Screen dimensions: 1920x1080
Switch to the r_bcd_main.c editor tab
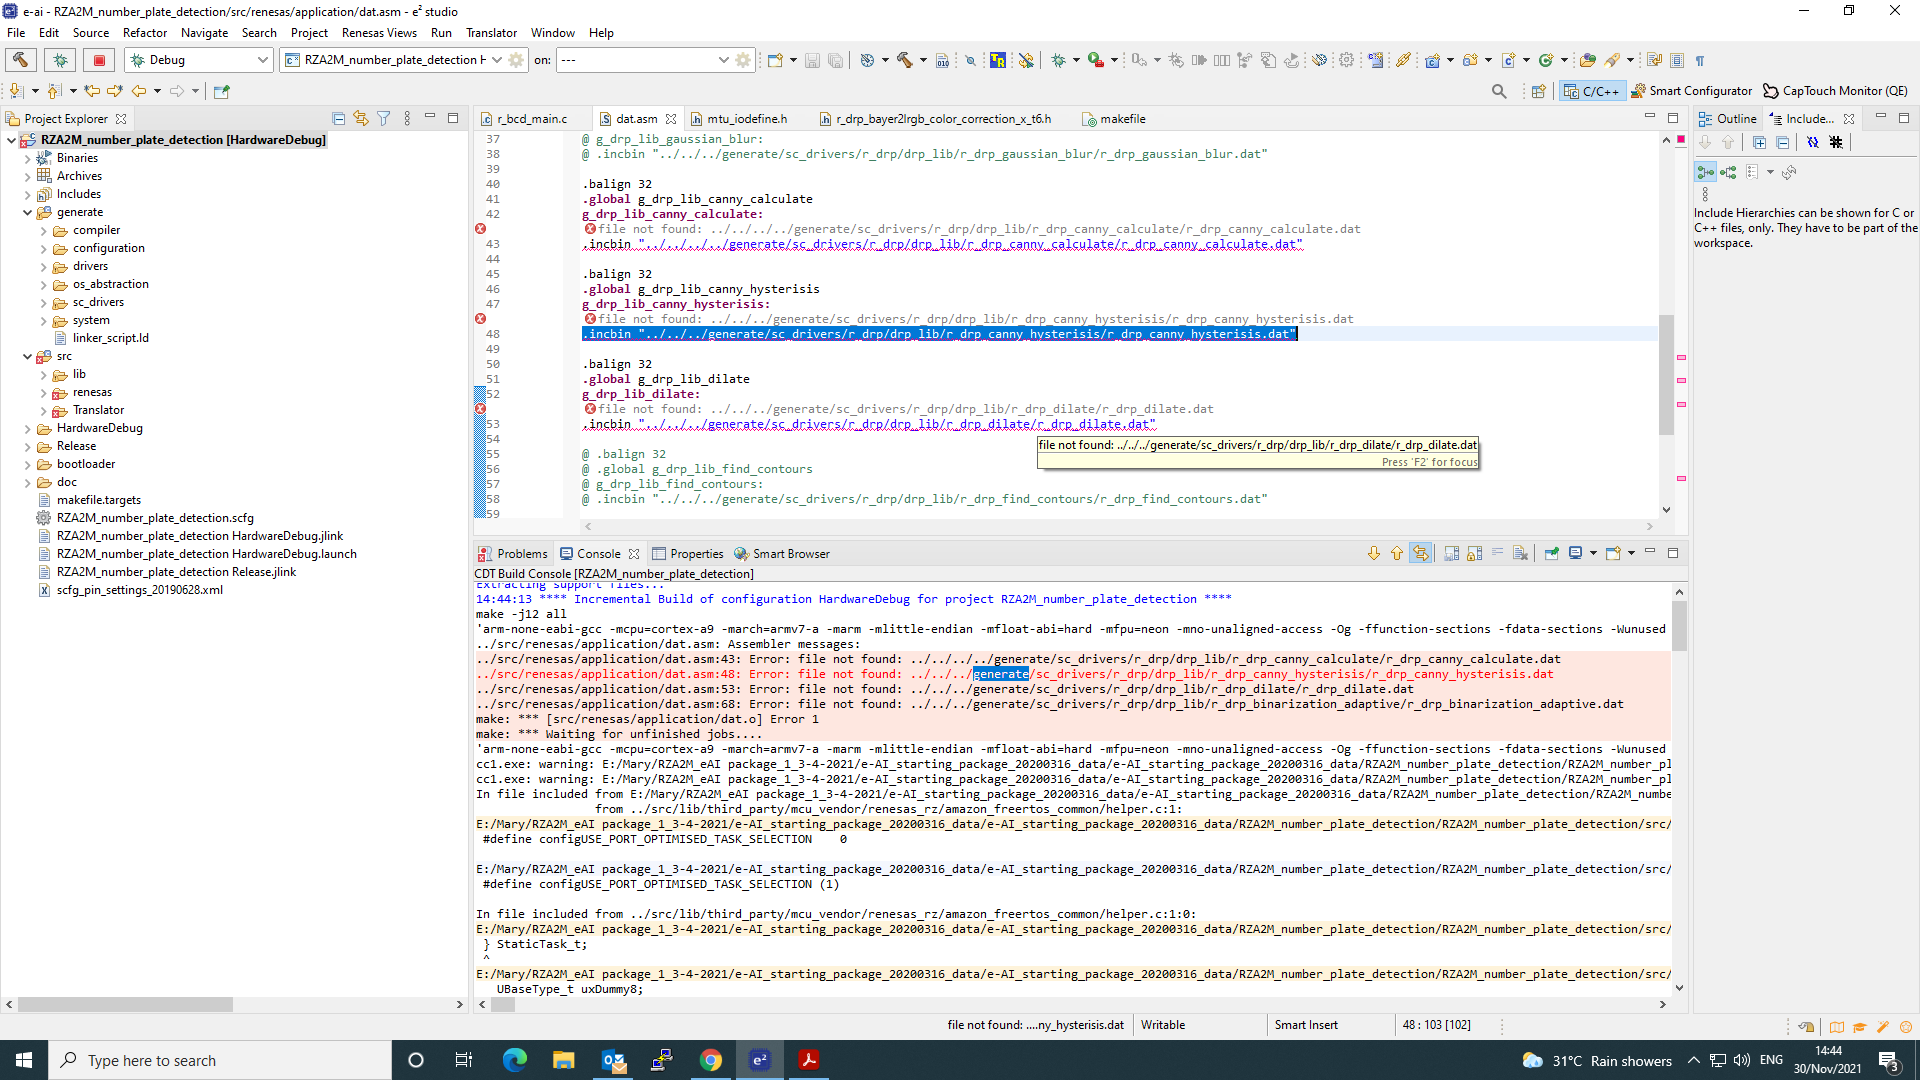pyautogui.click(x=524, y=119)
